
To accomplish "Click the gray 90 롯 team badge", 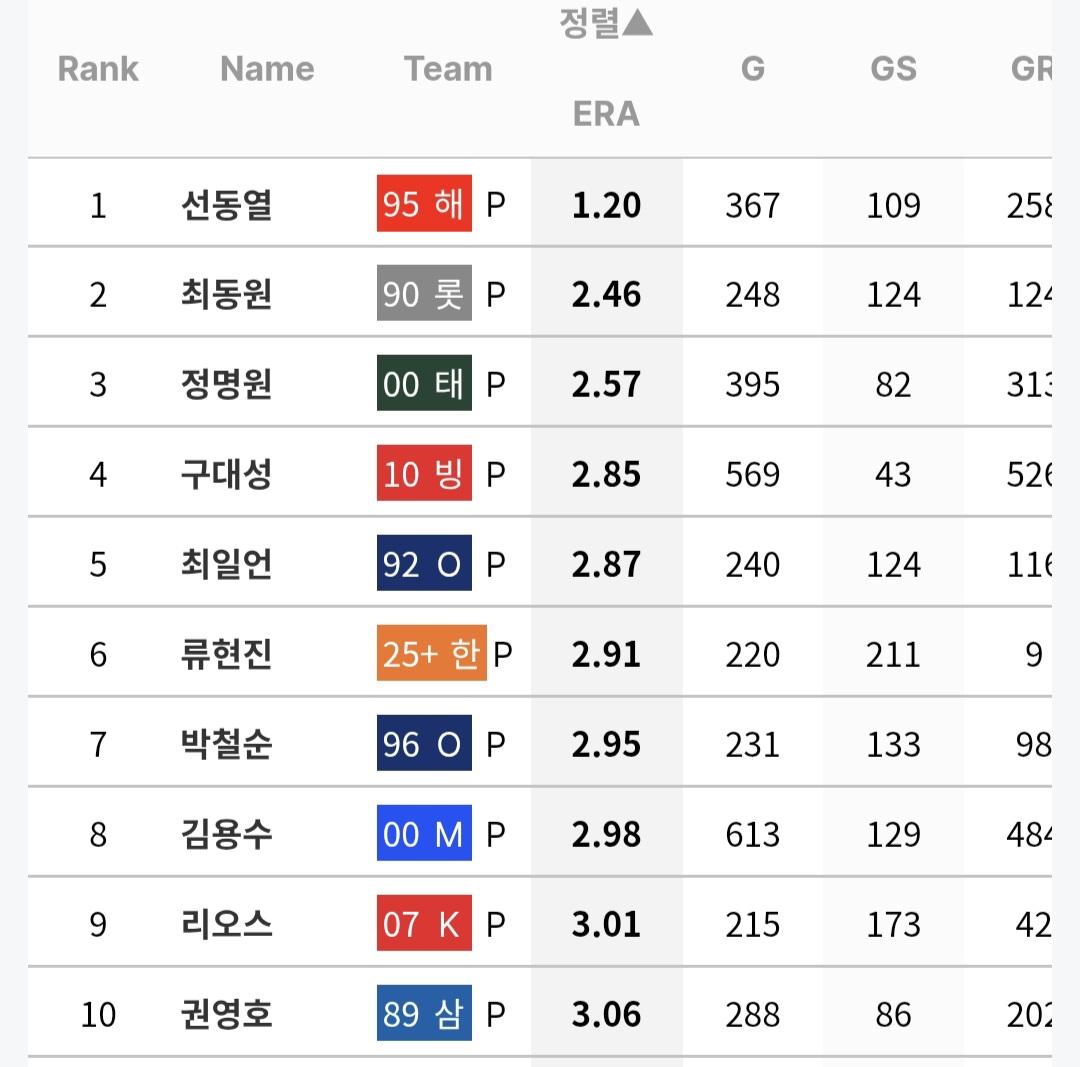I will click(x=424, y=293).
